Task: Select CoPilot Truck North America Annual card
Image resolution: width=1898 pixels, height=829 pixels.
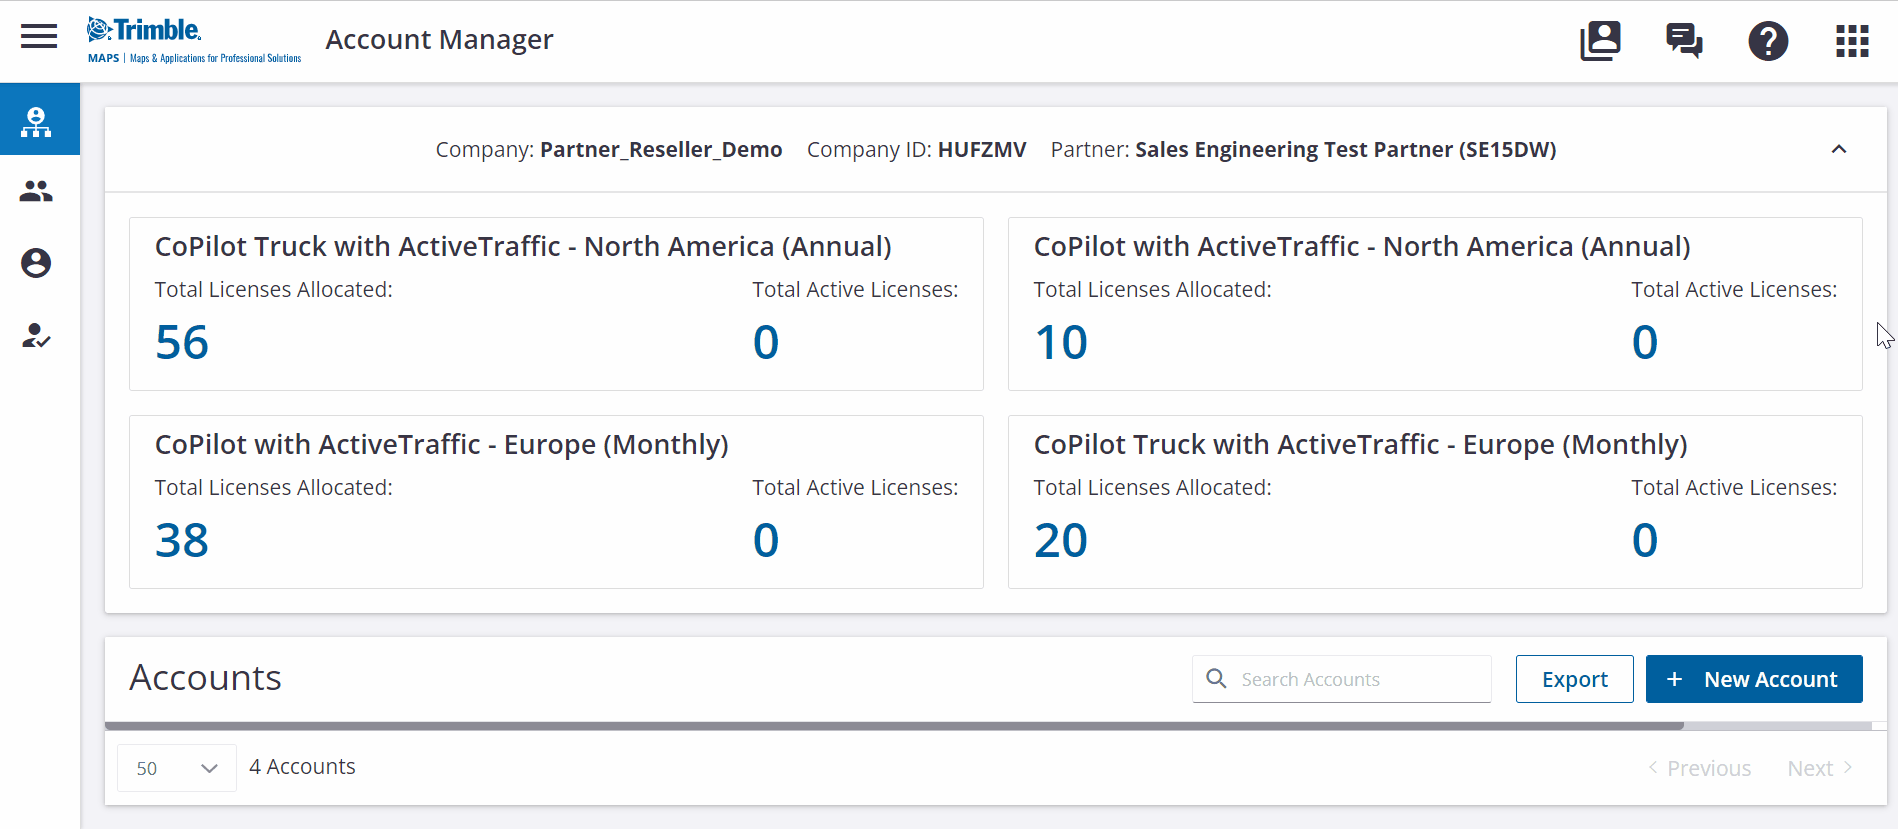Action: (556, 304)
